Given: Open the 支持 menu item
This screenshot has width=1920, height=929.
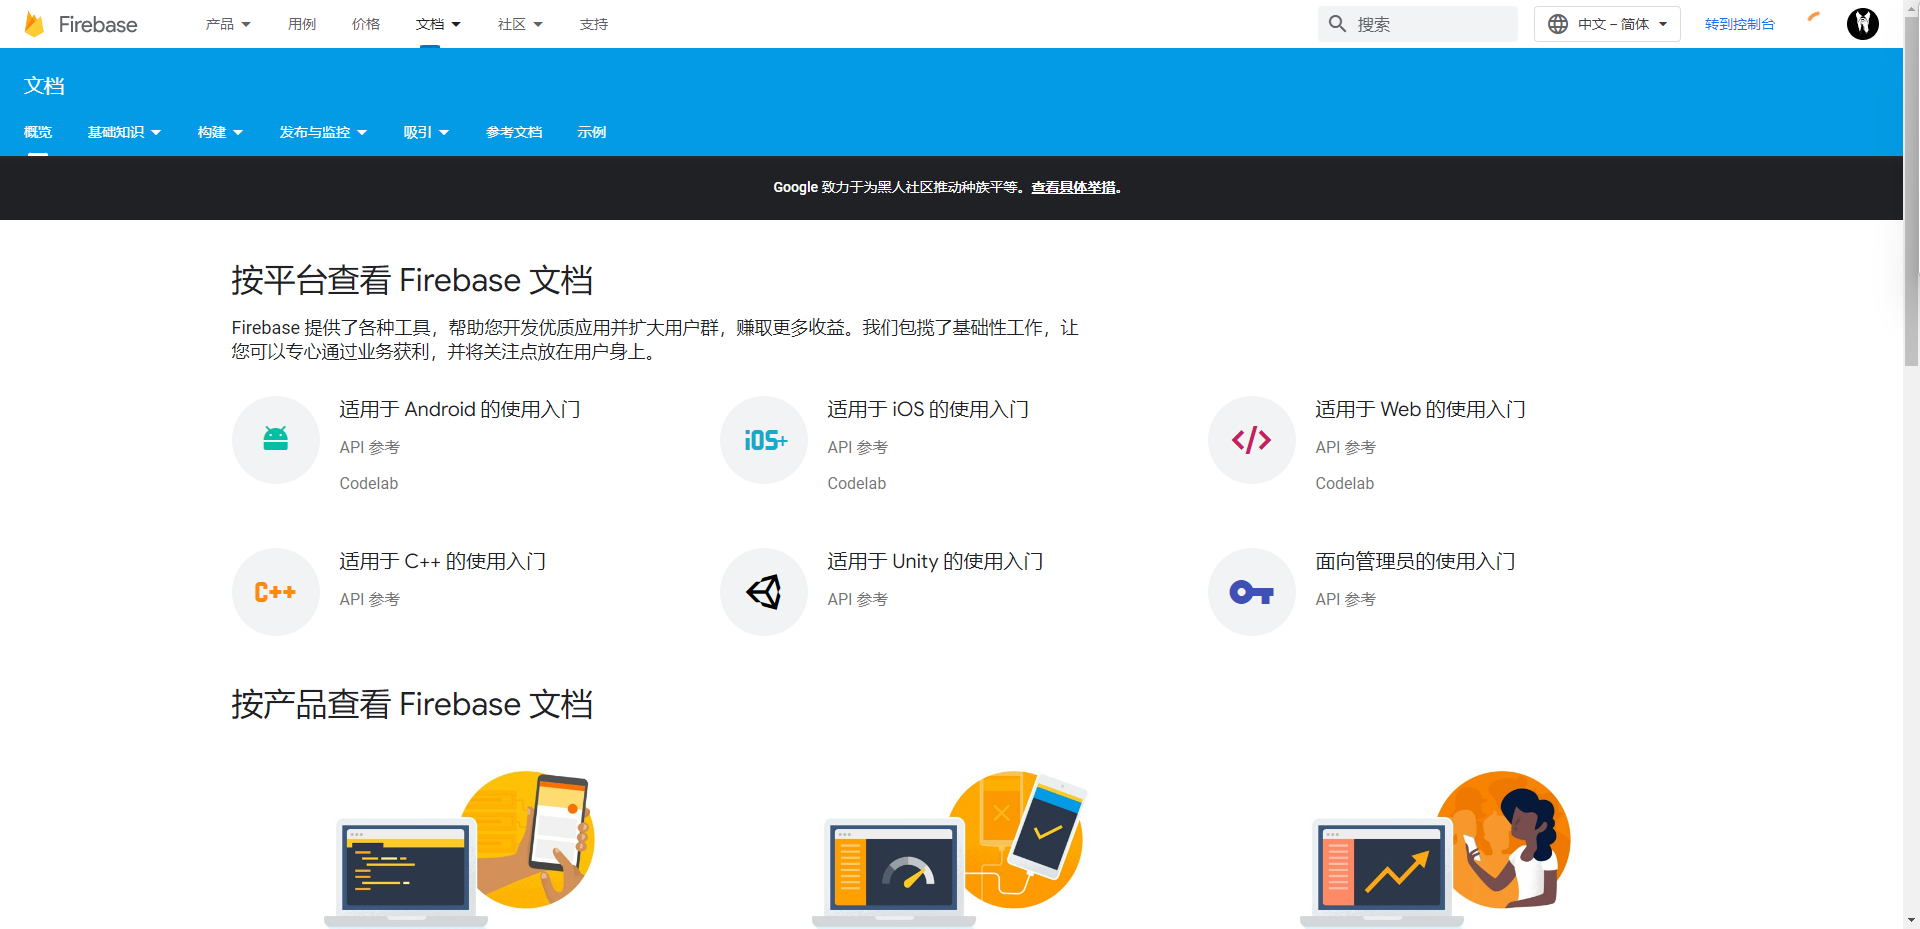Looking at the screenshot, I should 594,24.
